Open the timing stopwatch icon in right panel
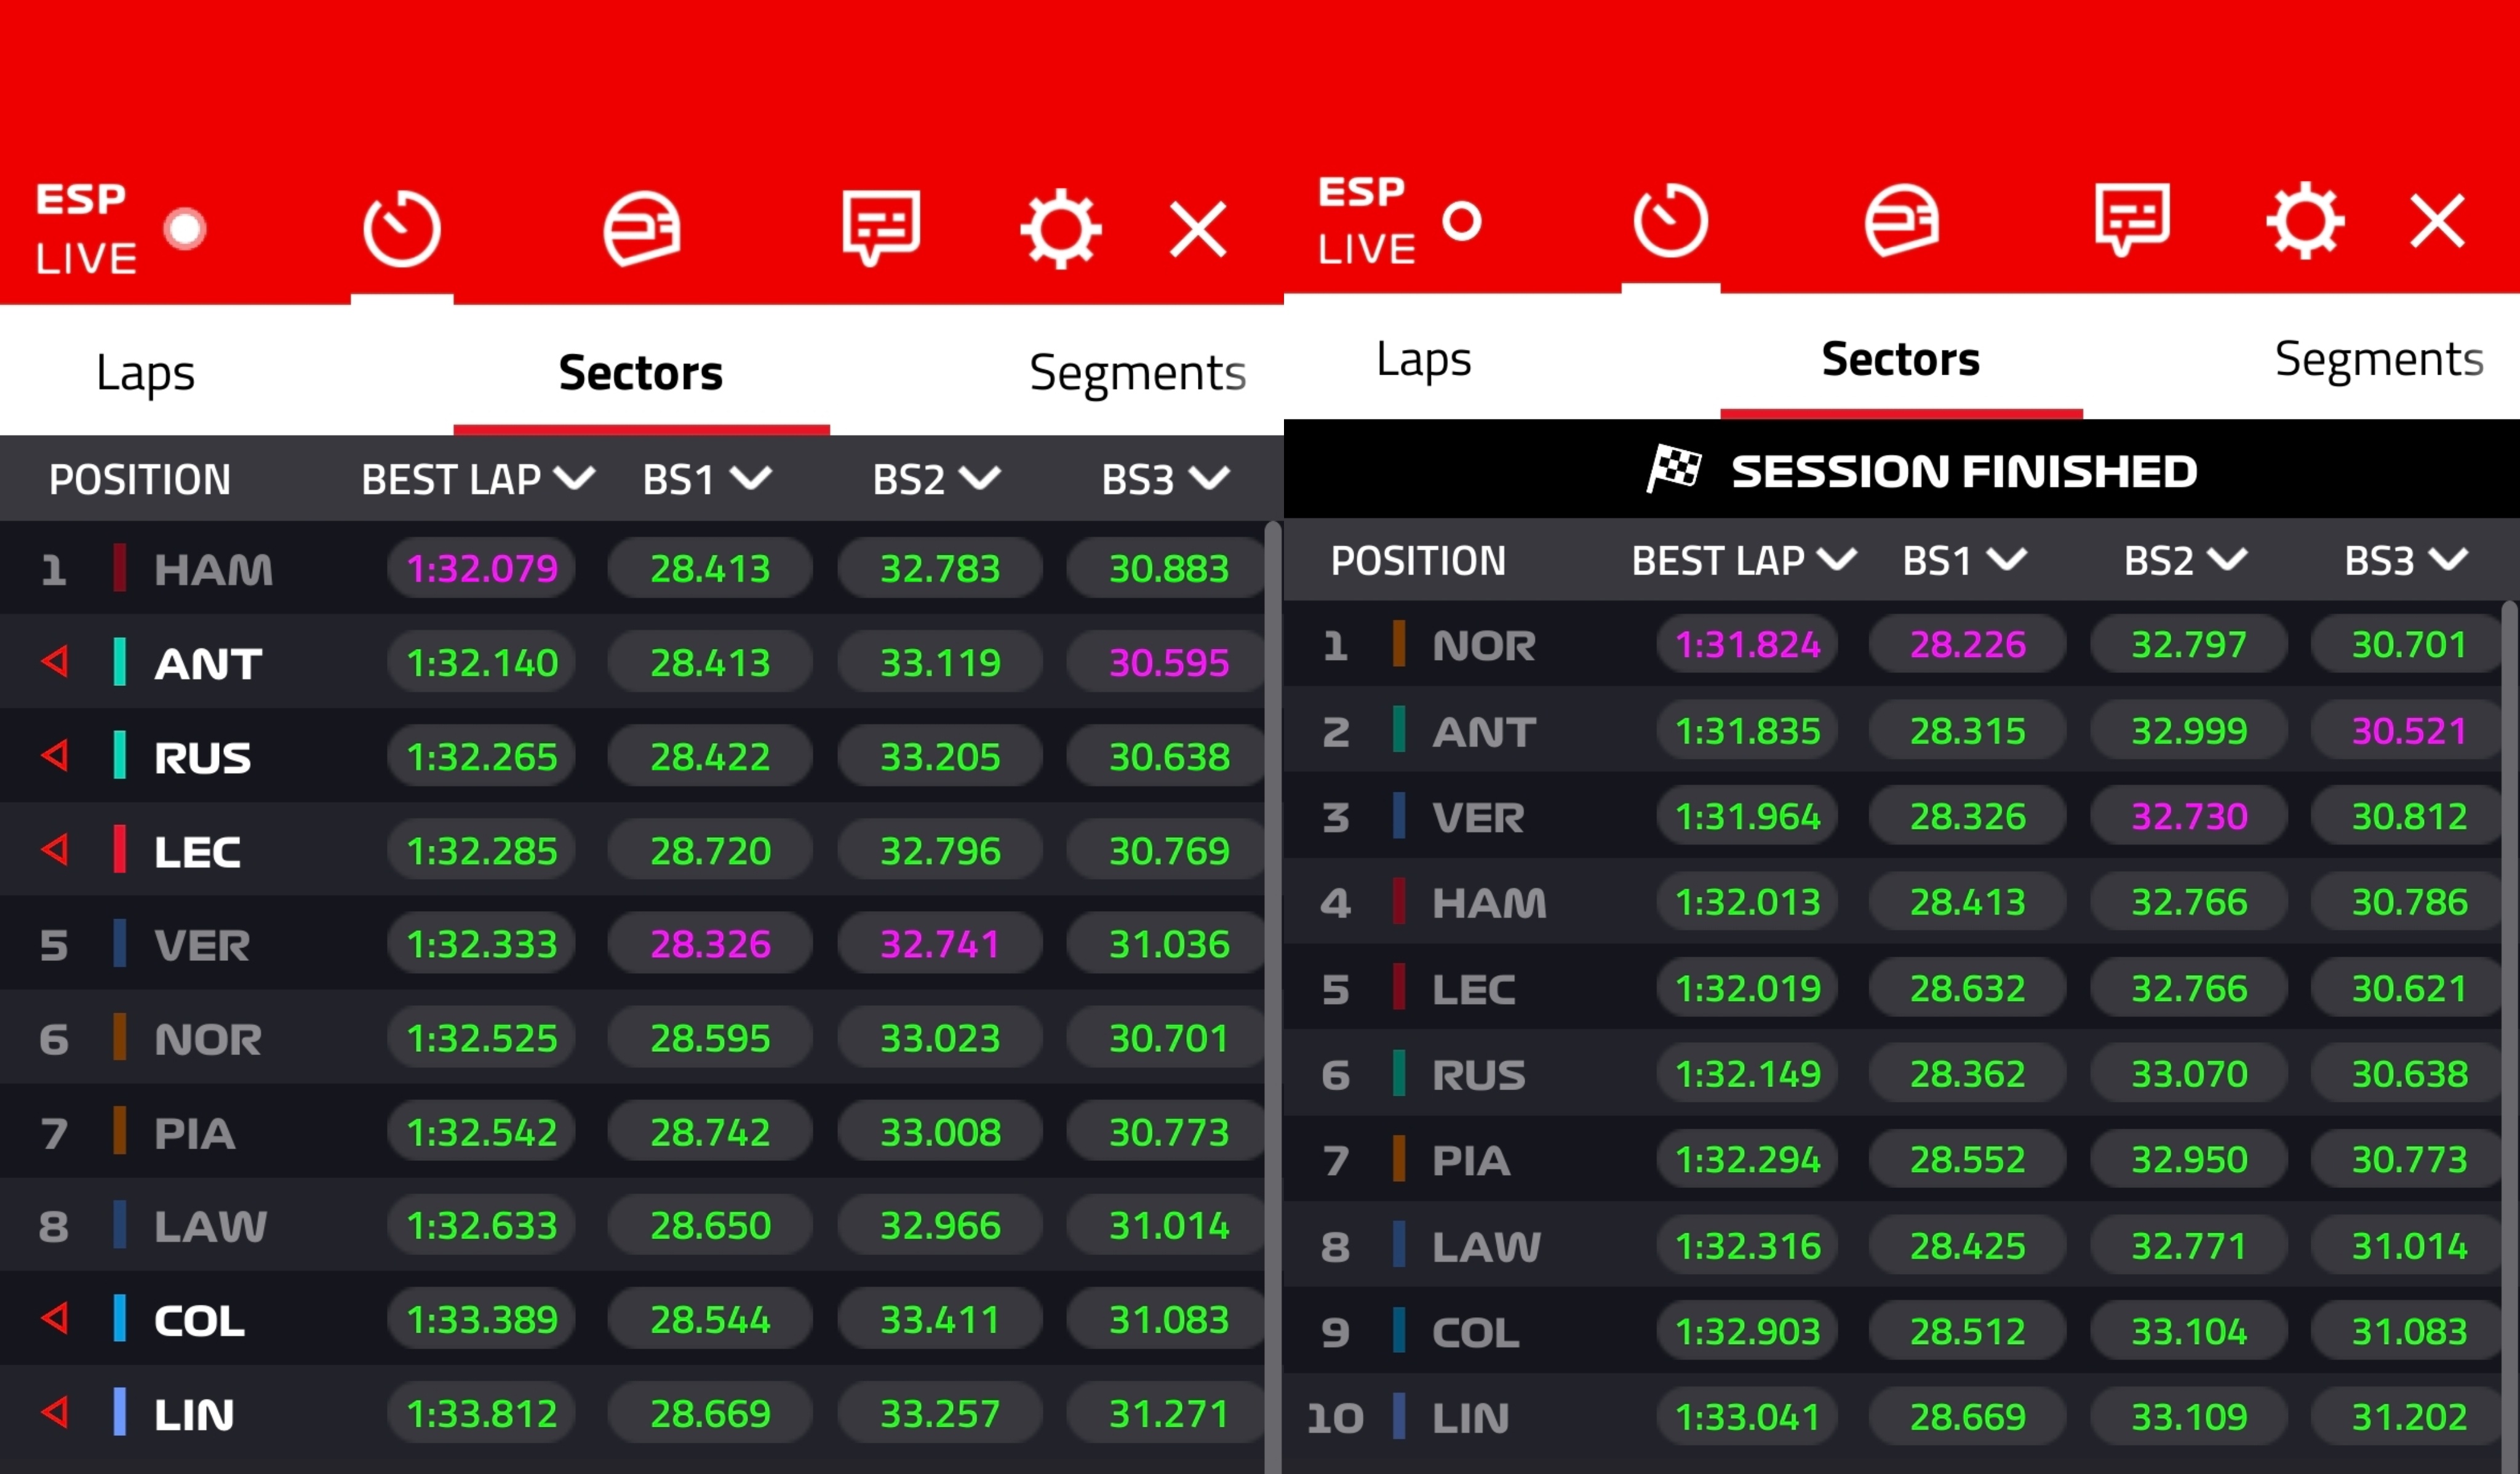The image size is (2520, 1474). (x=1671, y=220)
